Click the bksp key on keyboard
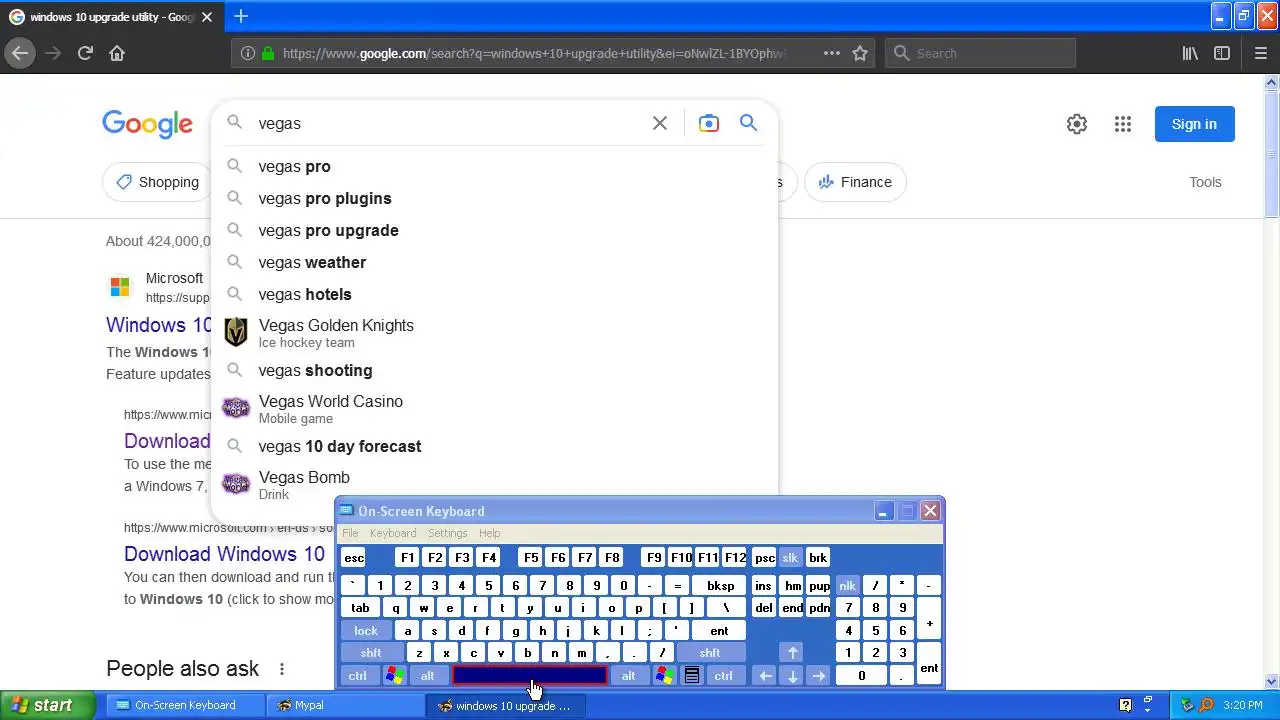The image size is (1280, 720). (720, 586)
